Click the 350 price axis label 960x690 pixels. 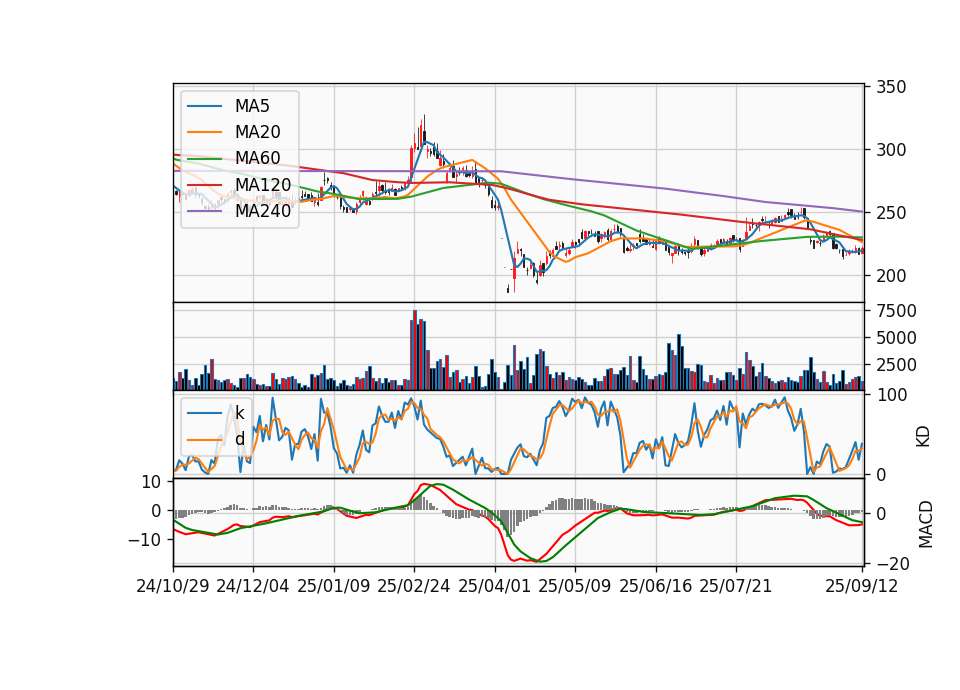click(891, 87)
